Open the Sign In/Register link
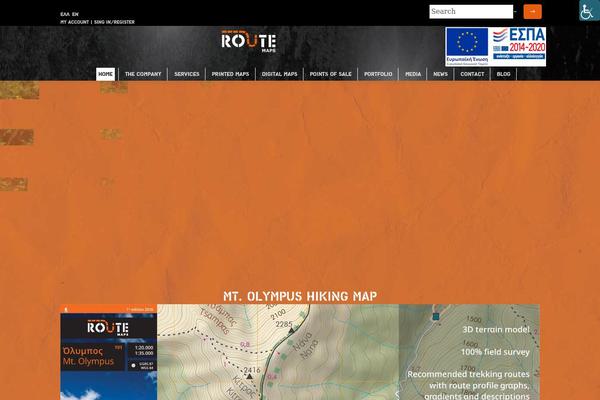The width and height of the screenshot is (600, 400). point(114,21)
